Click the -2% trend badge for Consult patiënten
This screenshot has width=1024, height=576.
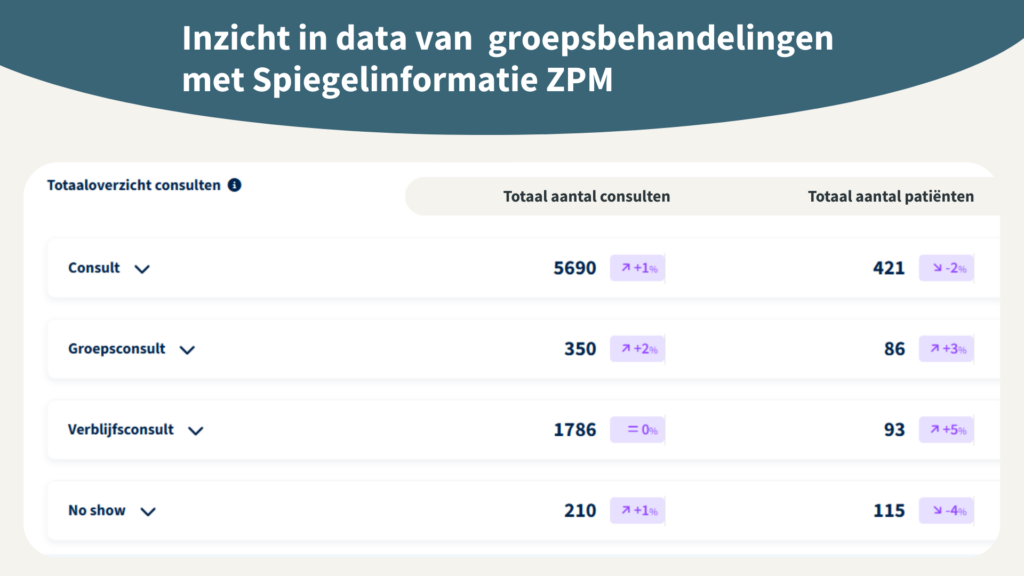pos(946,268)
